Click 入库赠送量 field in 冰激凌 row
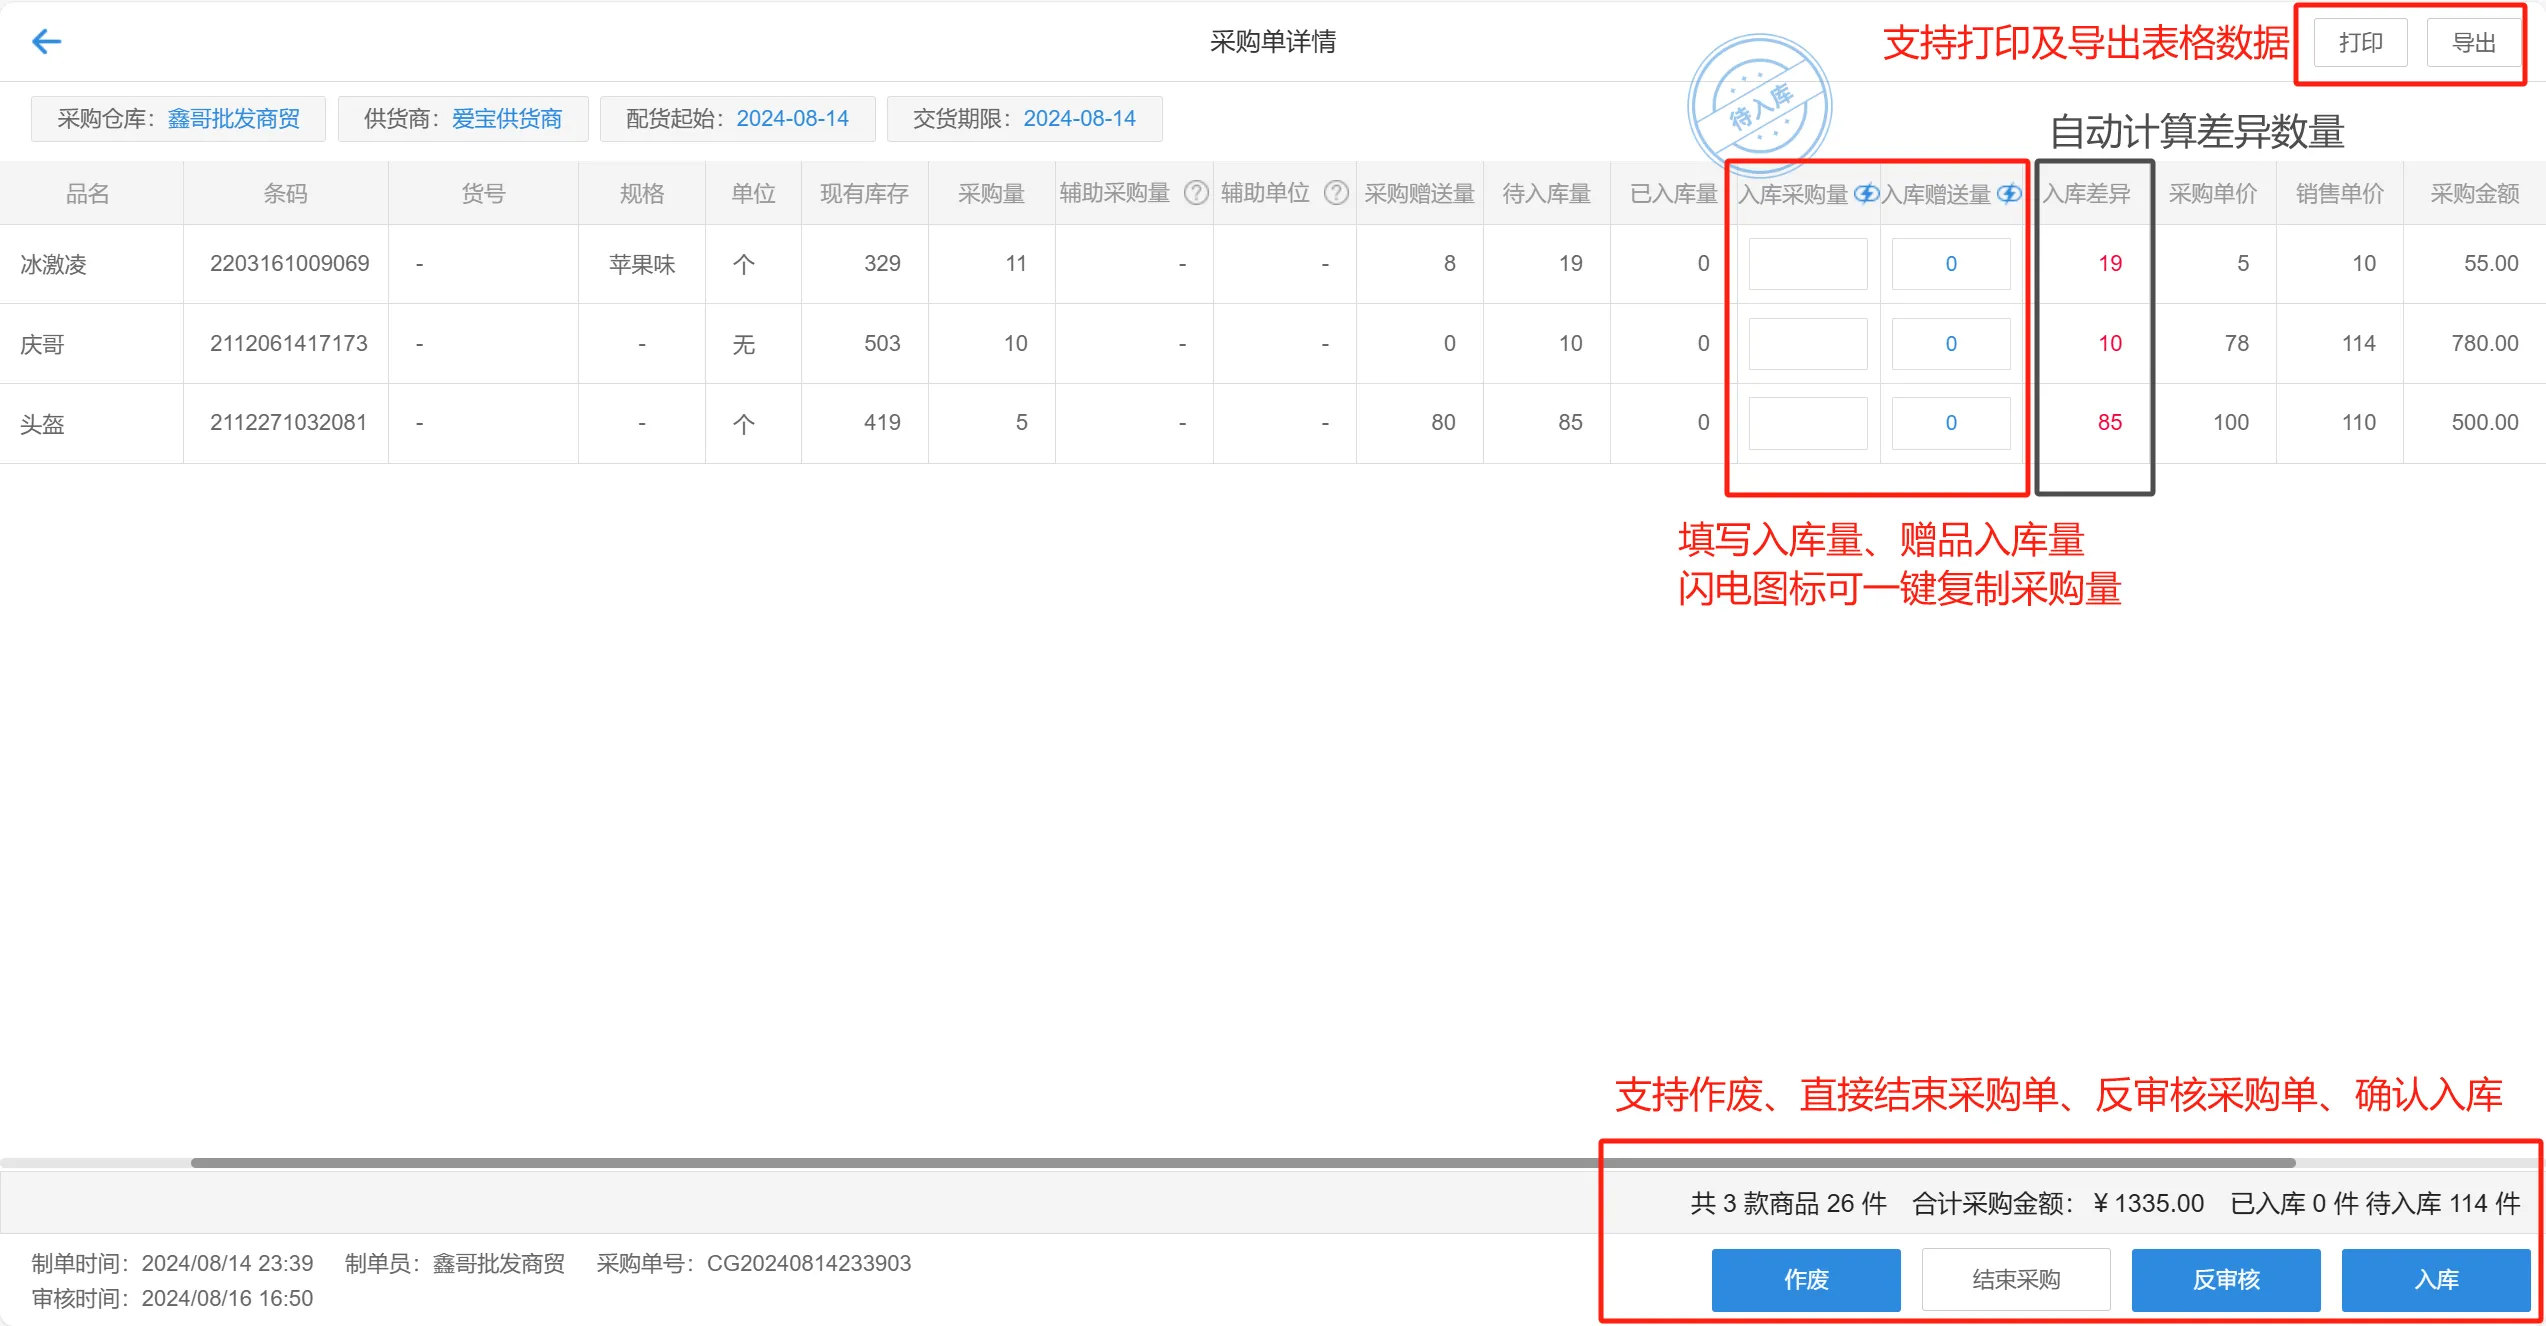The image size is (2546, 1326). (1950, 264)
